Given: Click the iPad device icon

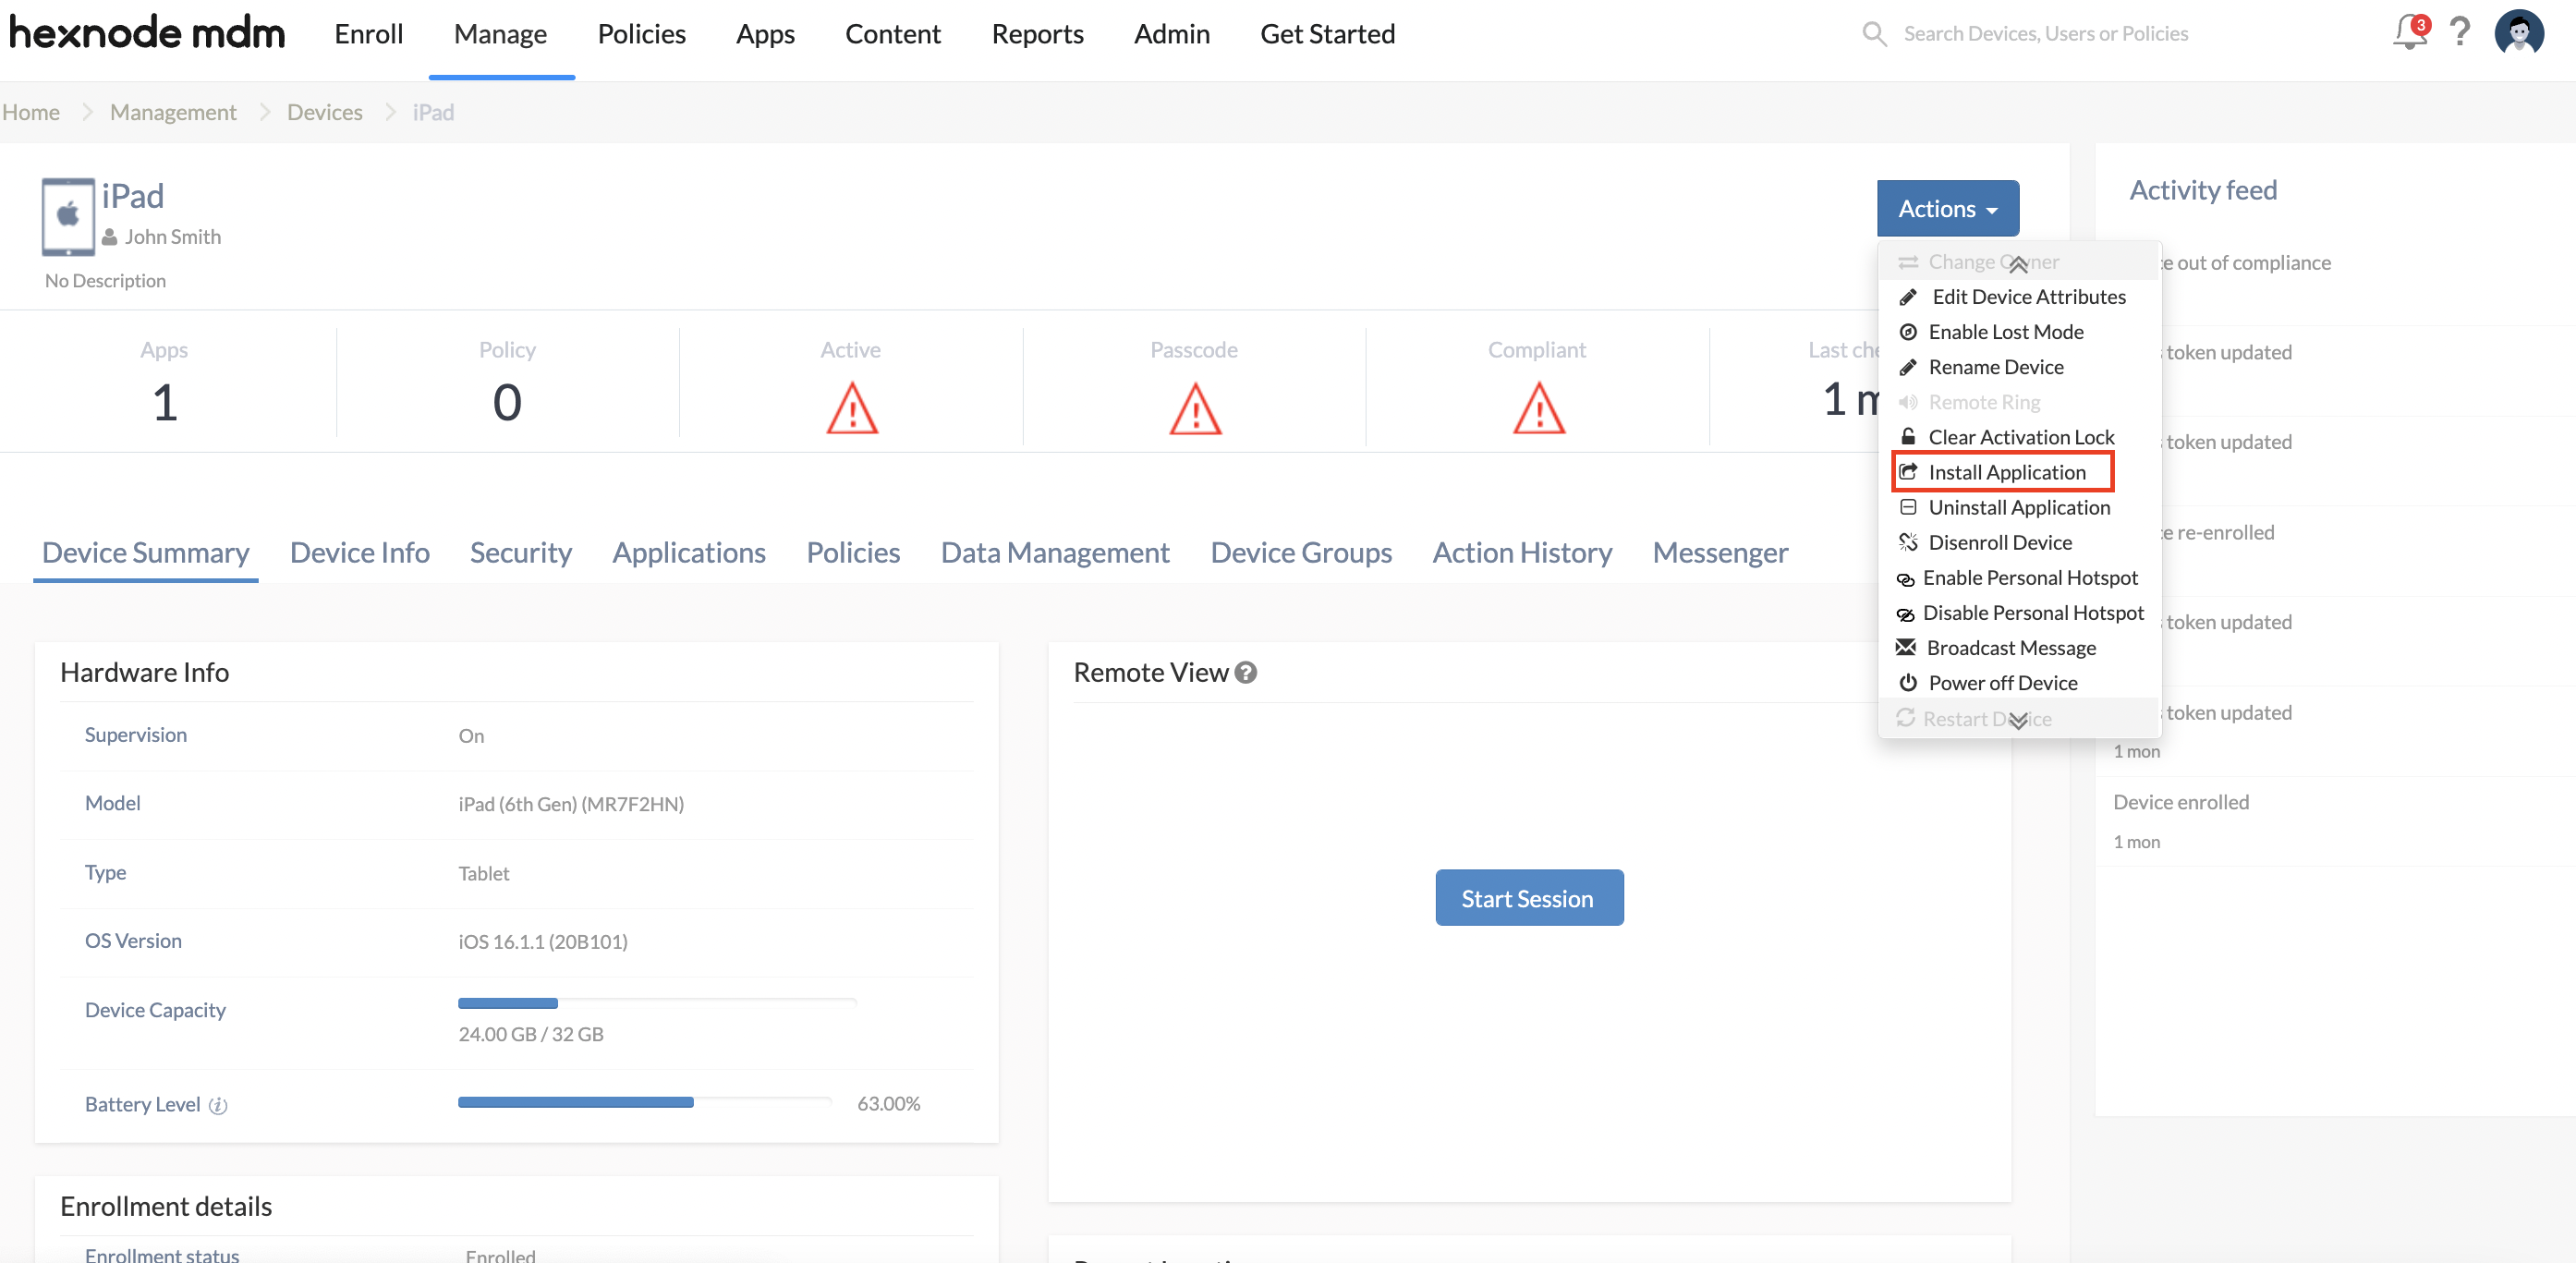Looking at the screenshot, I should [68, 216].
